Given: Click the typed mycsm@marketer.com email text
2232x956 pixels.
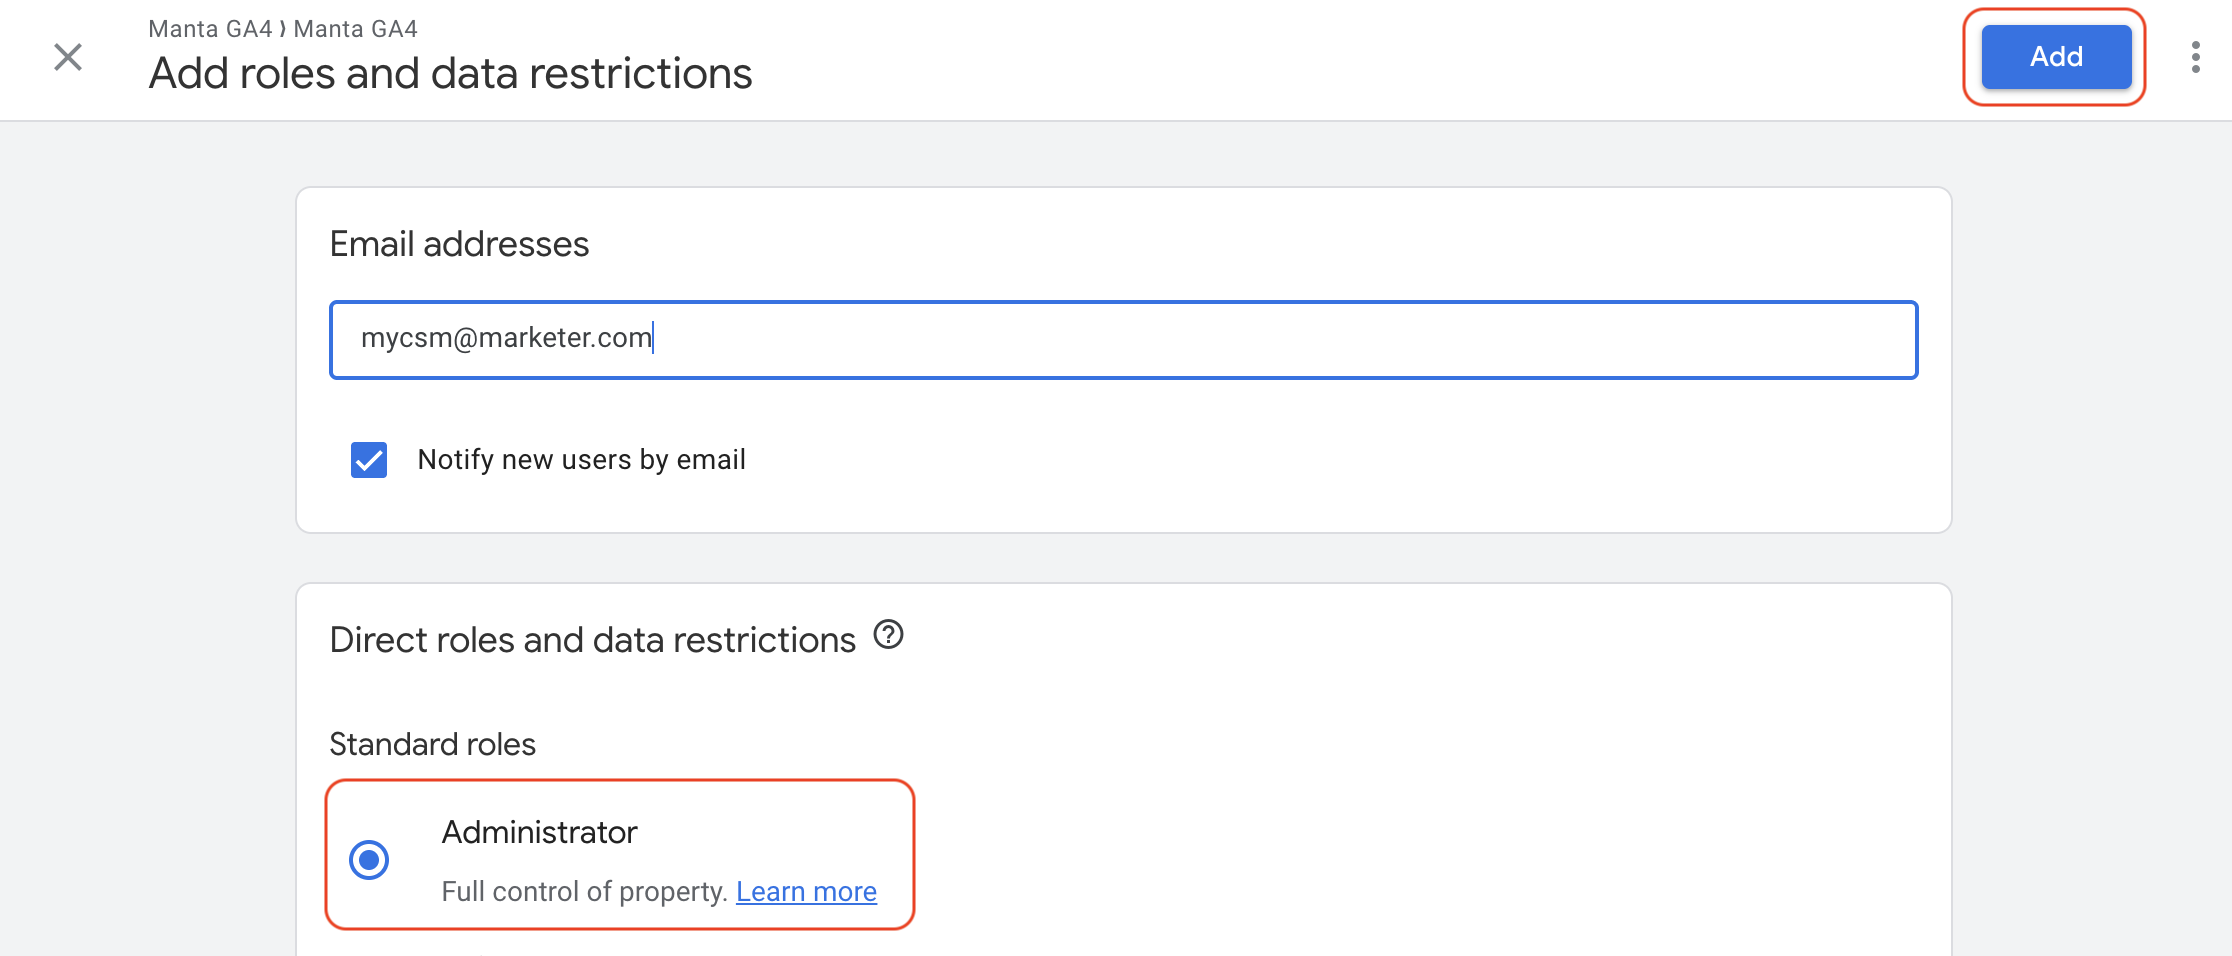Looking at the screenshot, I should click(x=506, y=338).
